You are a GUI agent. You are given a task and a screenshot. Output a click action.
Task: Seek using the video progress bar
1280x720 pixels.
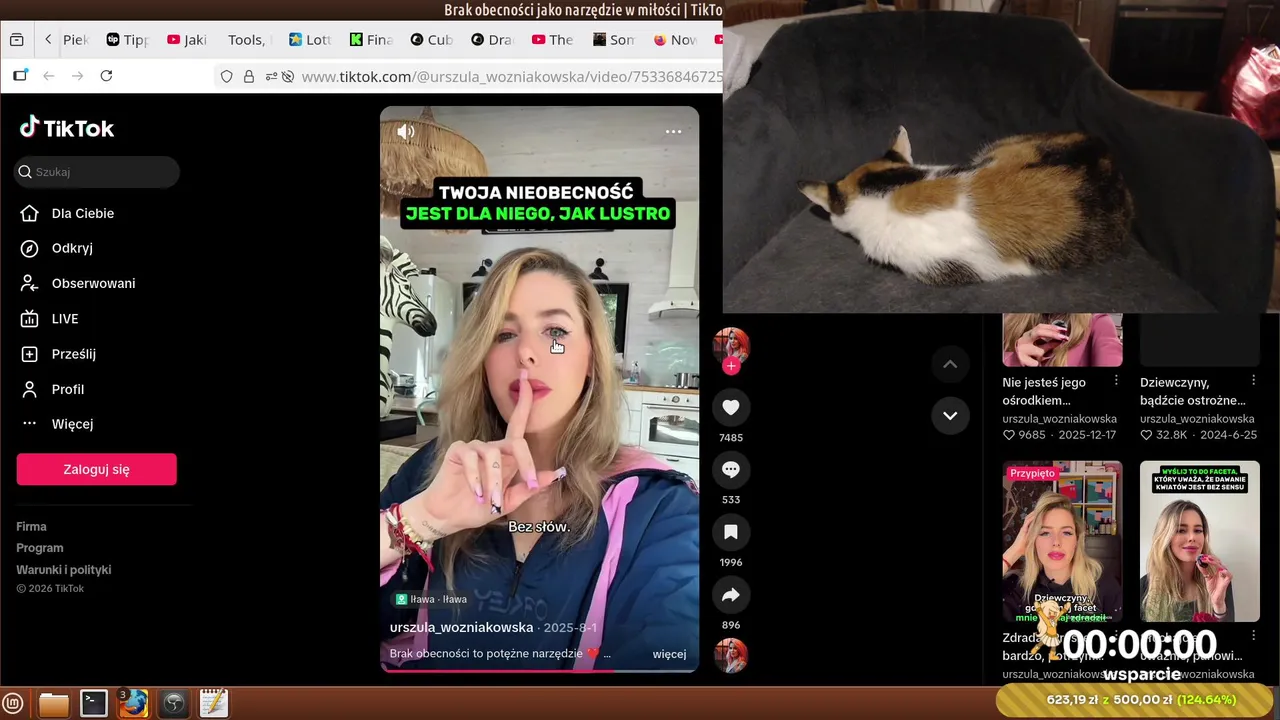click(x=539, y=670)
